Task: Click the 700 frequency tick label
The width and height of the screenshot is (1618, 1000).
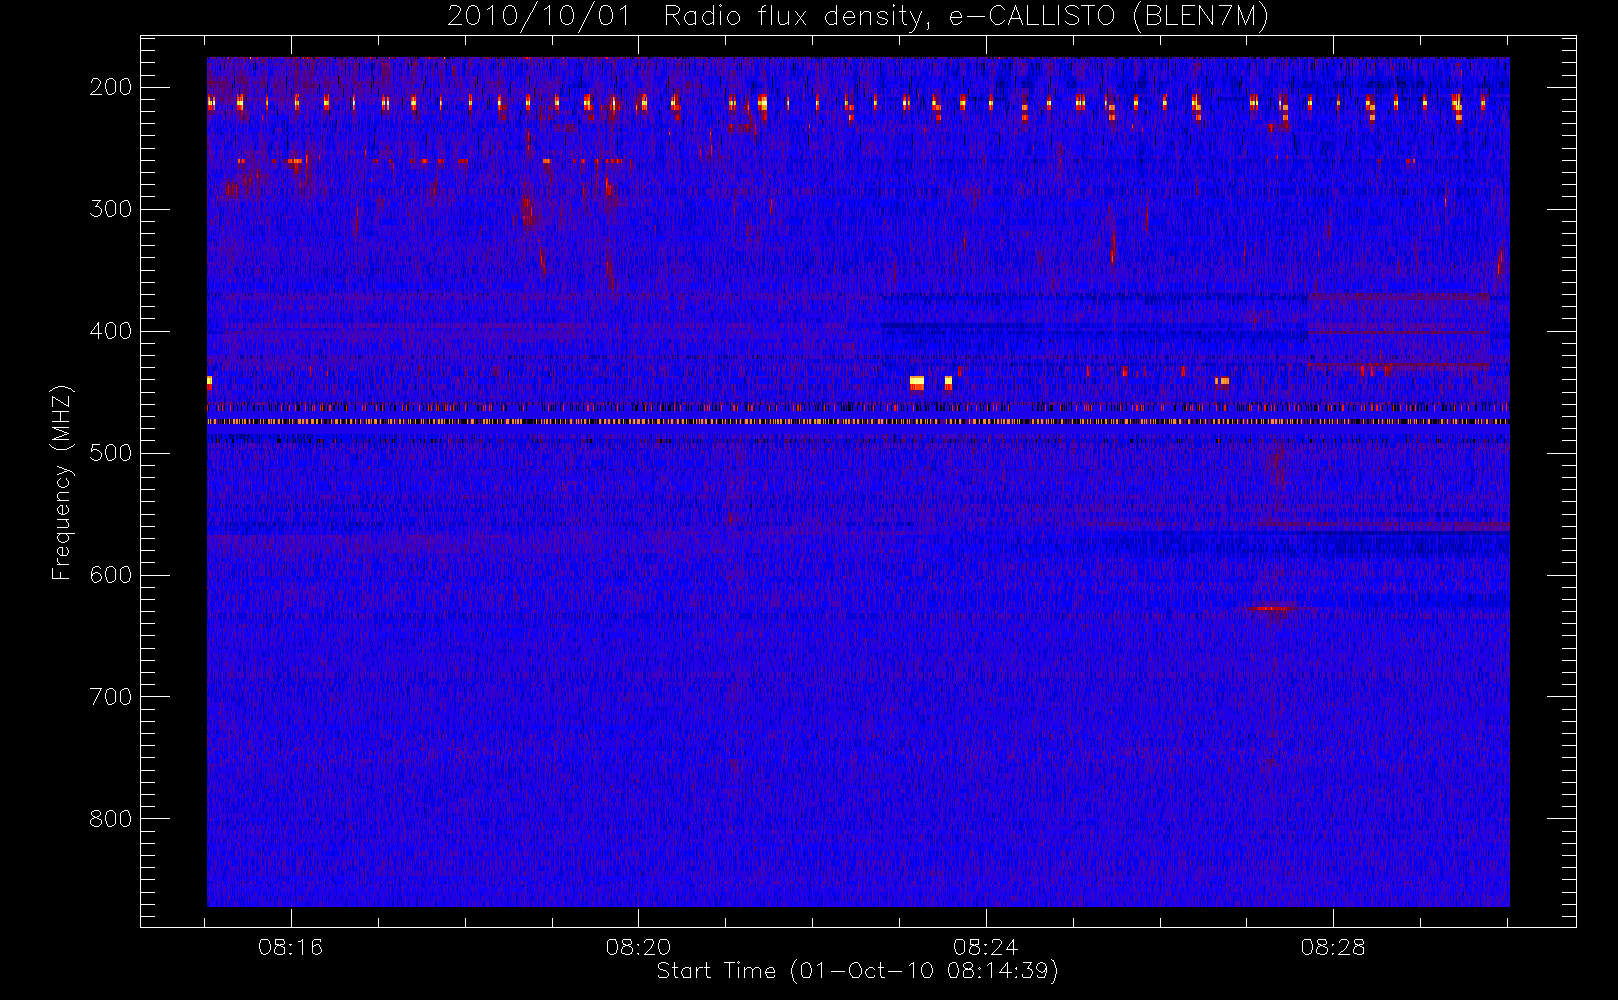Action: click(x=111, y=697)
